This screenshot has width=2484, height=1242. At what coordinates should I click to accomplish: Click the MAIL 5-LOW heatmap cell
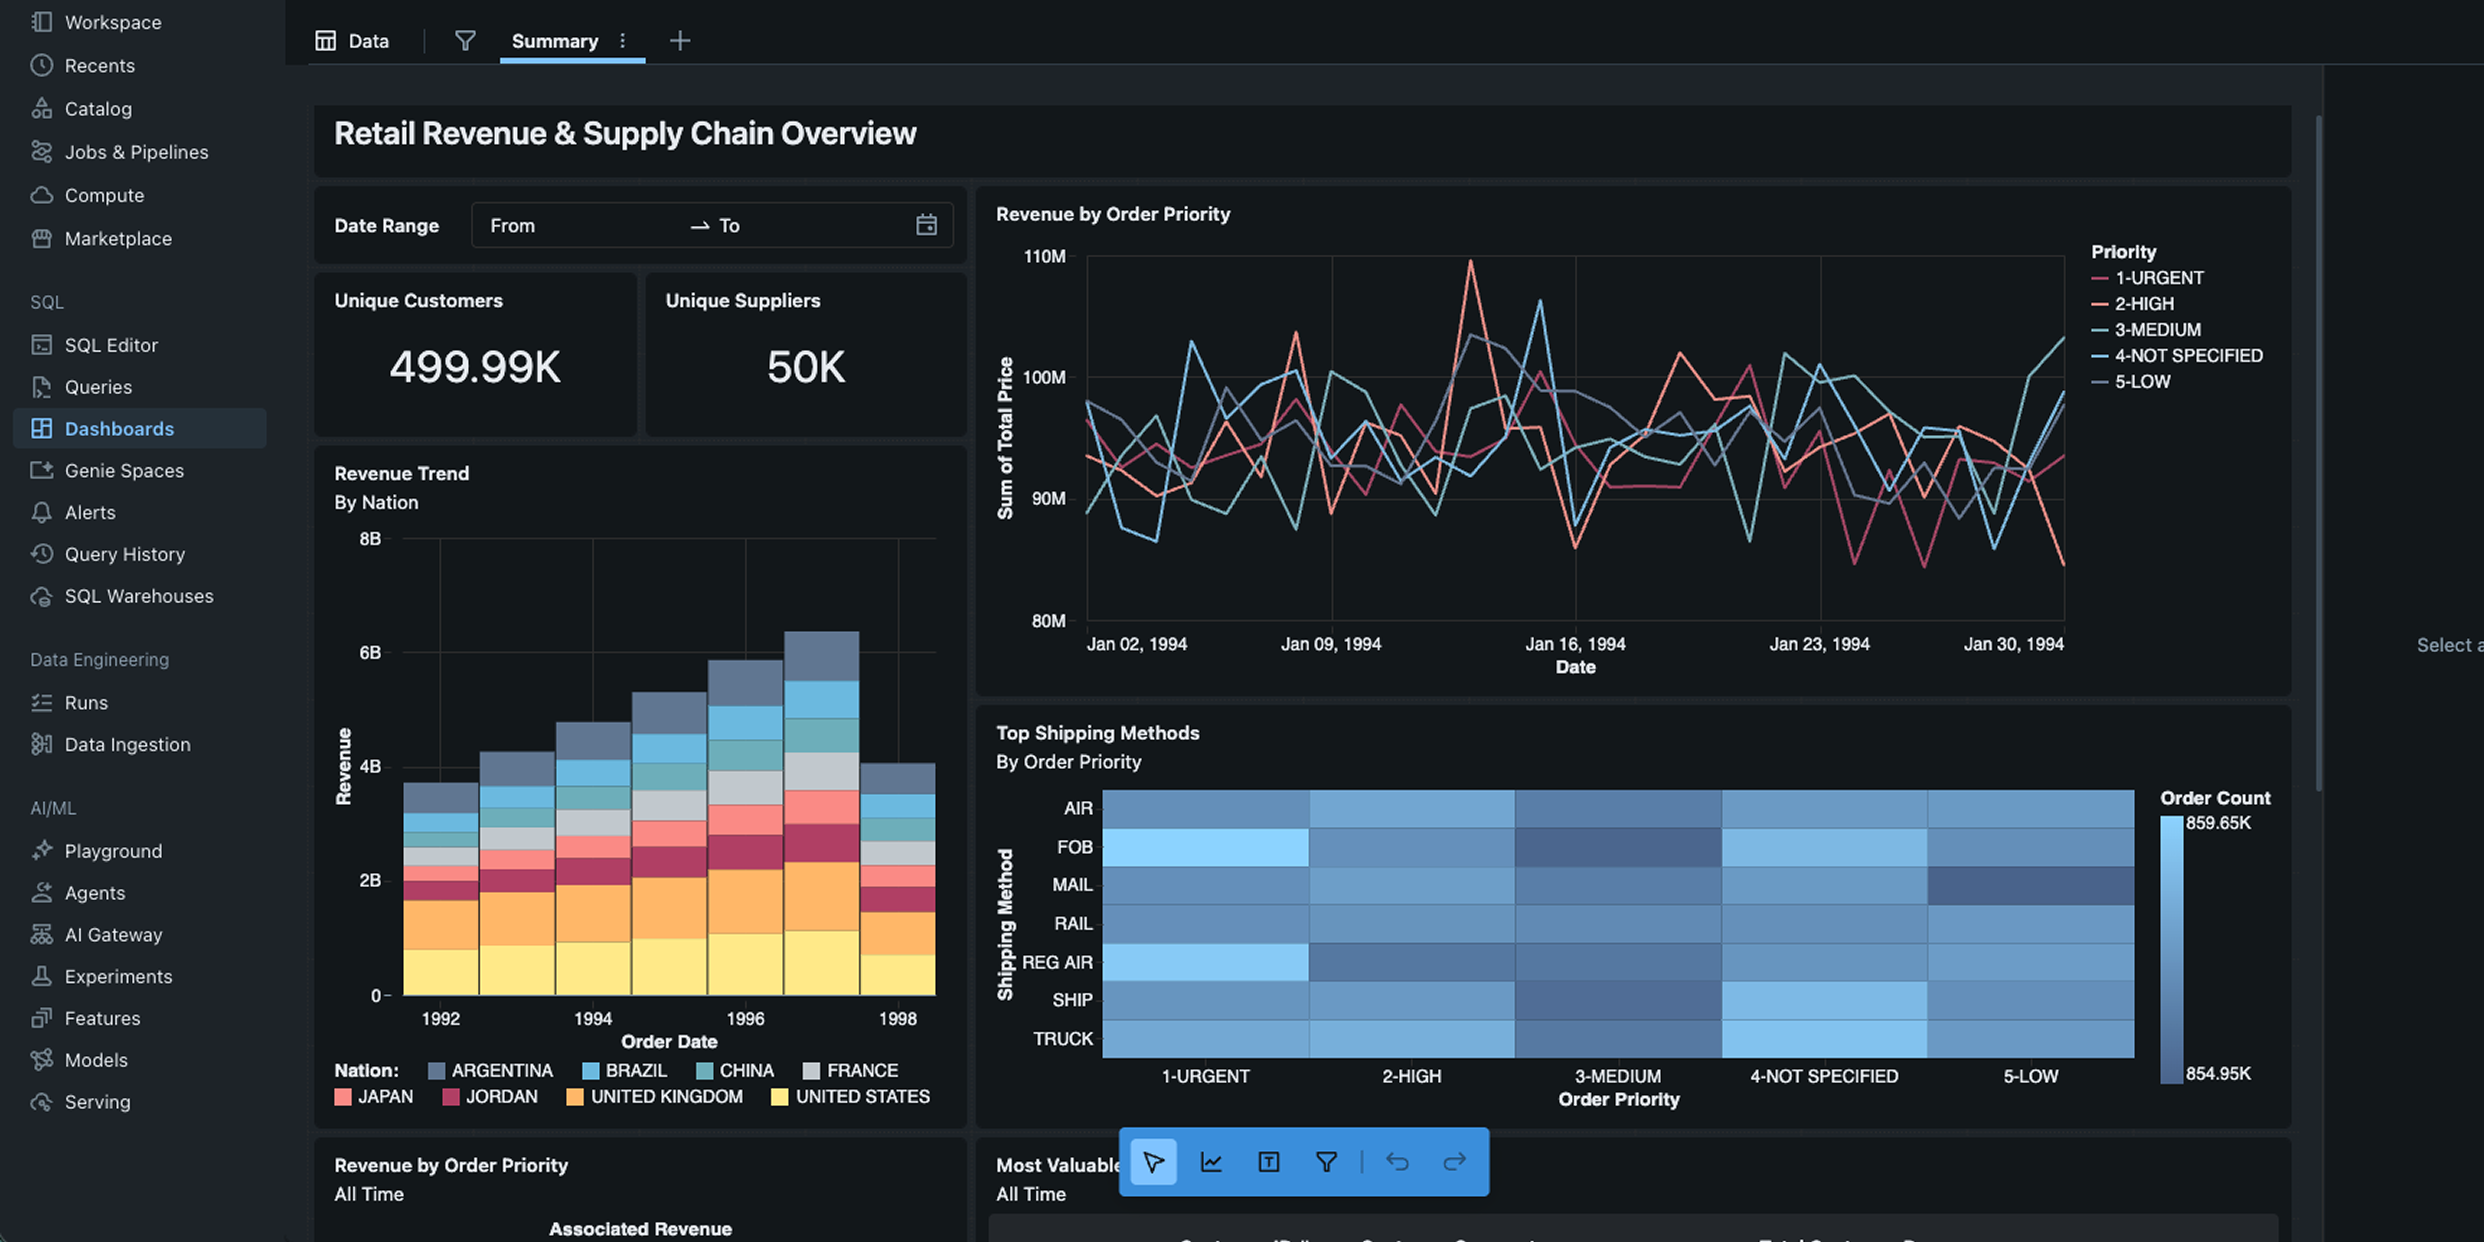pyautogui.click(x=2031, y=885)
